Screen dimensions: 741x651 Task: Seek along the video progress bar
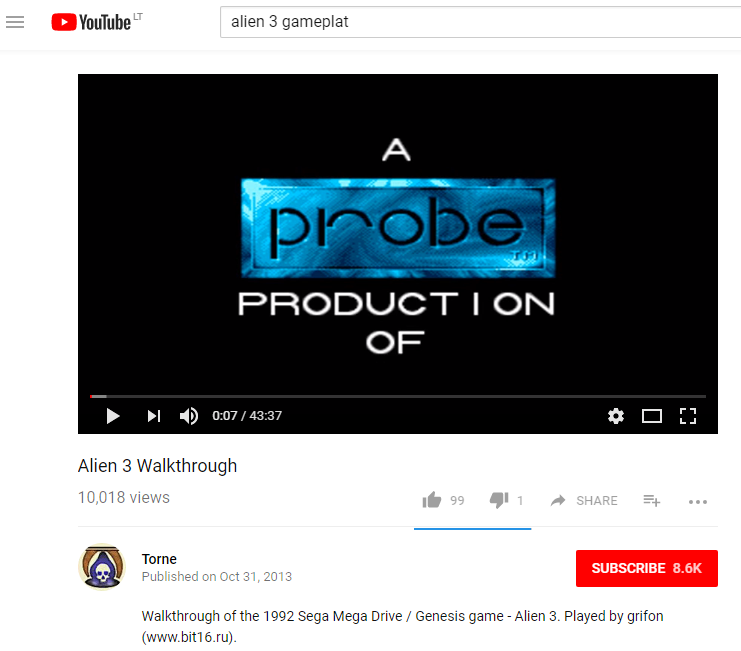pos(398,396)
